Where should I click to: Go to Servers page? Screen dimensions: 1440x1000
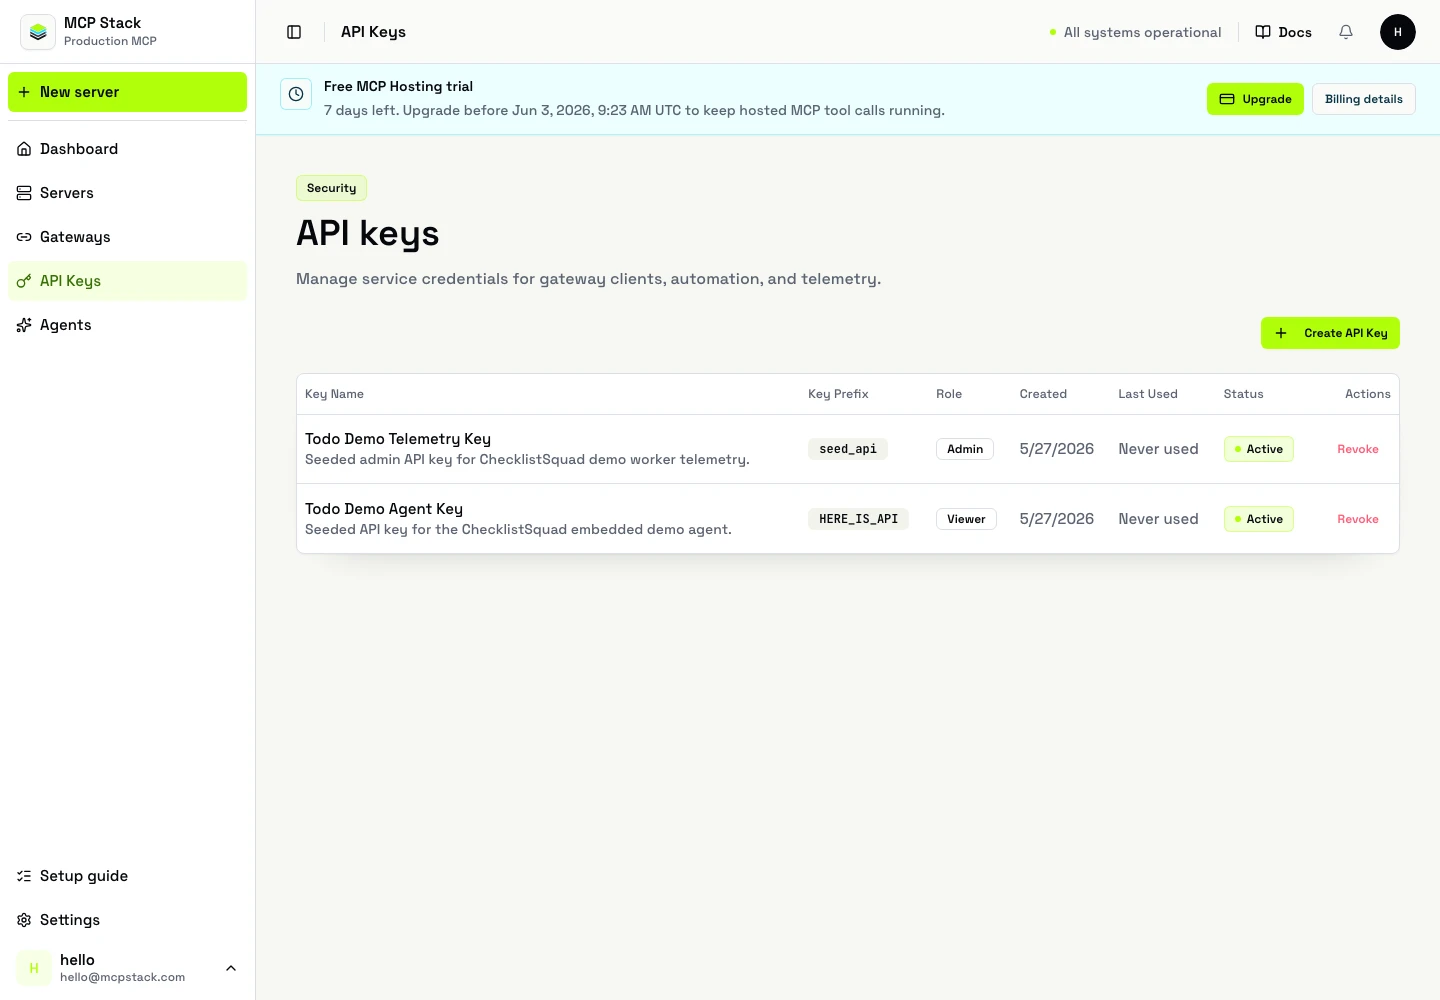click(127, 193)
